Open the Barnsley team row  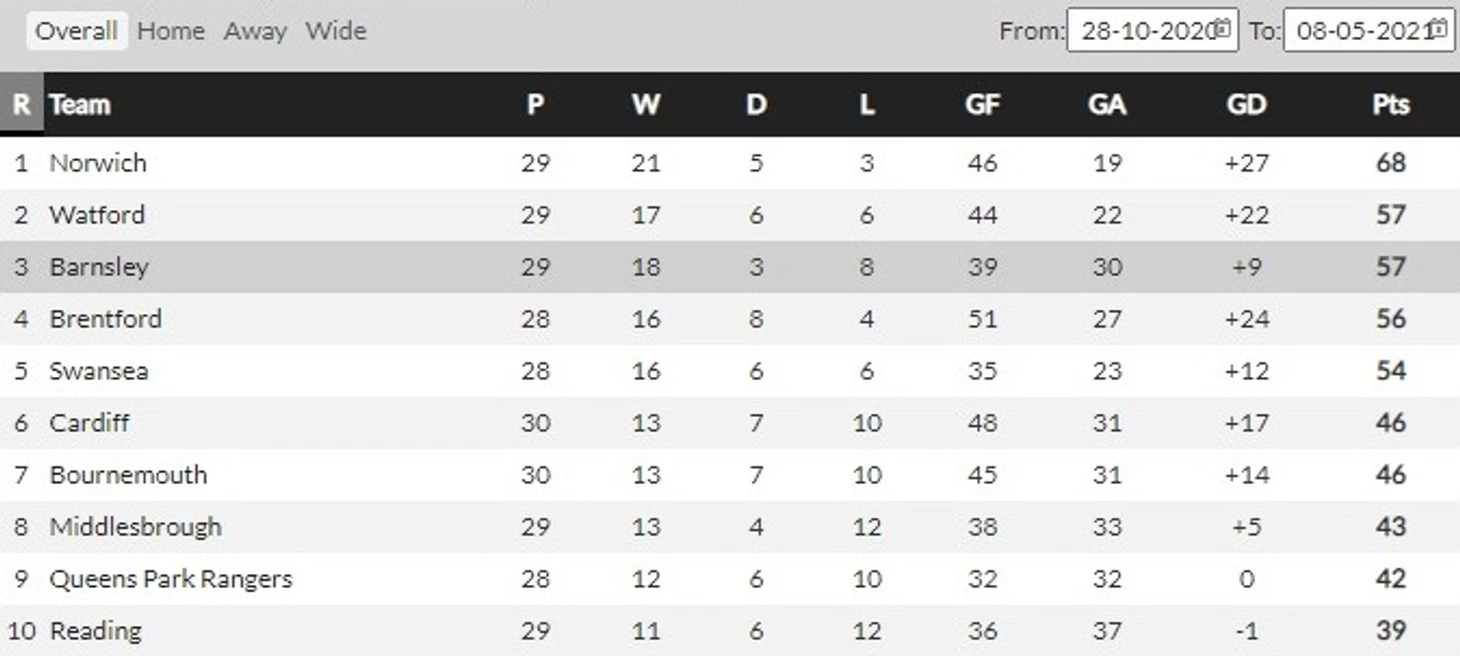click(730, 267)
